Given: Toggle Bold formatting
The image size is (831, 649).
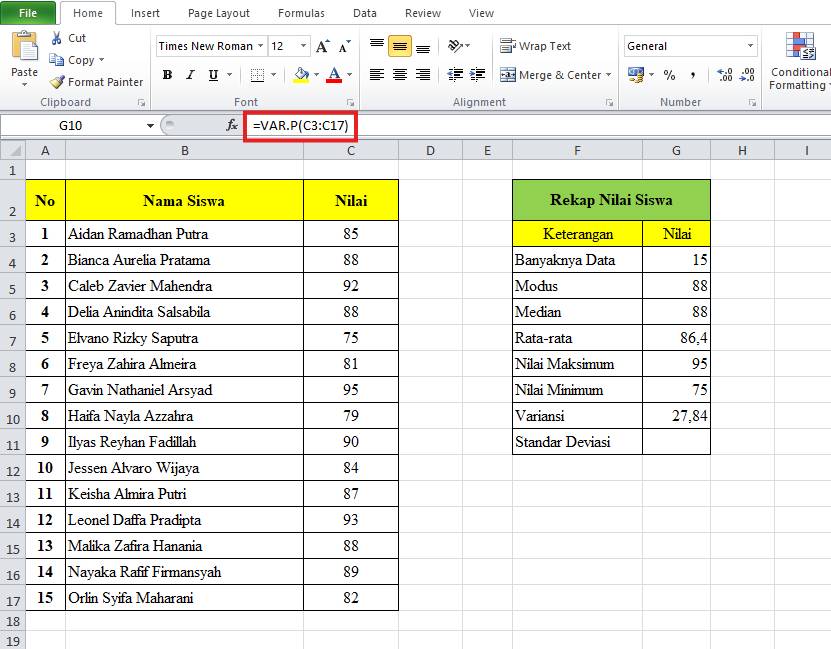Looking at the screenshot, I should (x=167, y=75).
